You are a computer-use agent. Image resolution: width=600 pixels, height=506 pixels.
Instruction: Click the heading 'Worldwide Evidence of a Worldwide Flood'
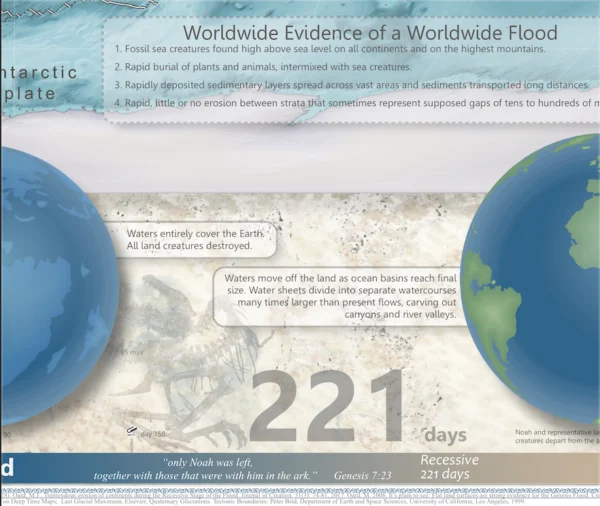pos(370,33)
